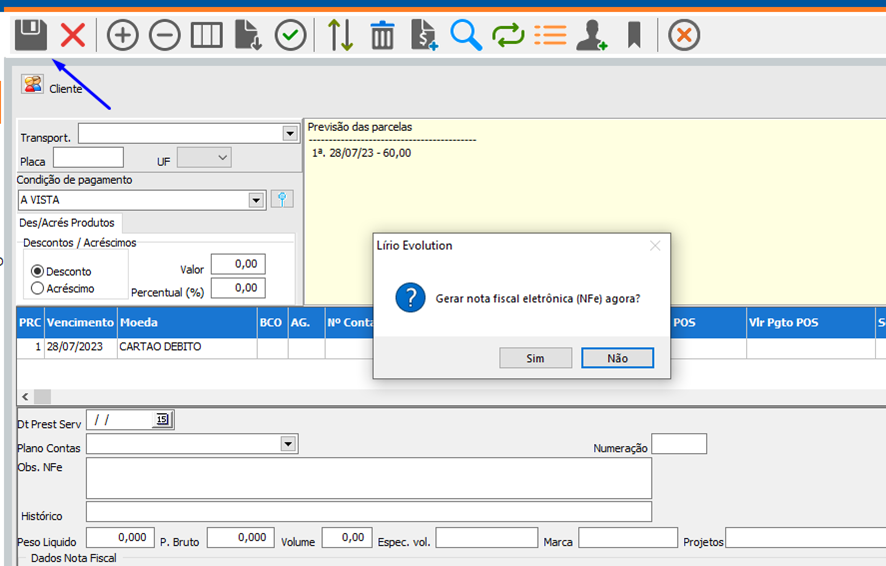Open the Cliente icon button
886x566 pixels.
pyautogui.click(x=32, y=85)
